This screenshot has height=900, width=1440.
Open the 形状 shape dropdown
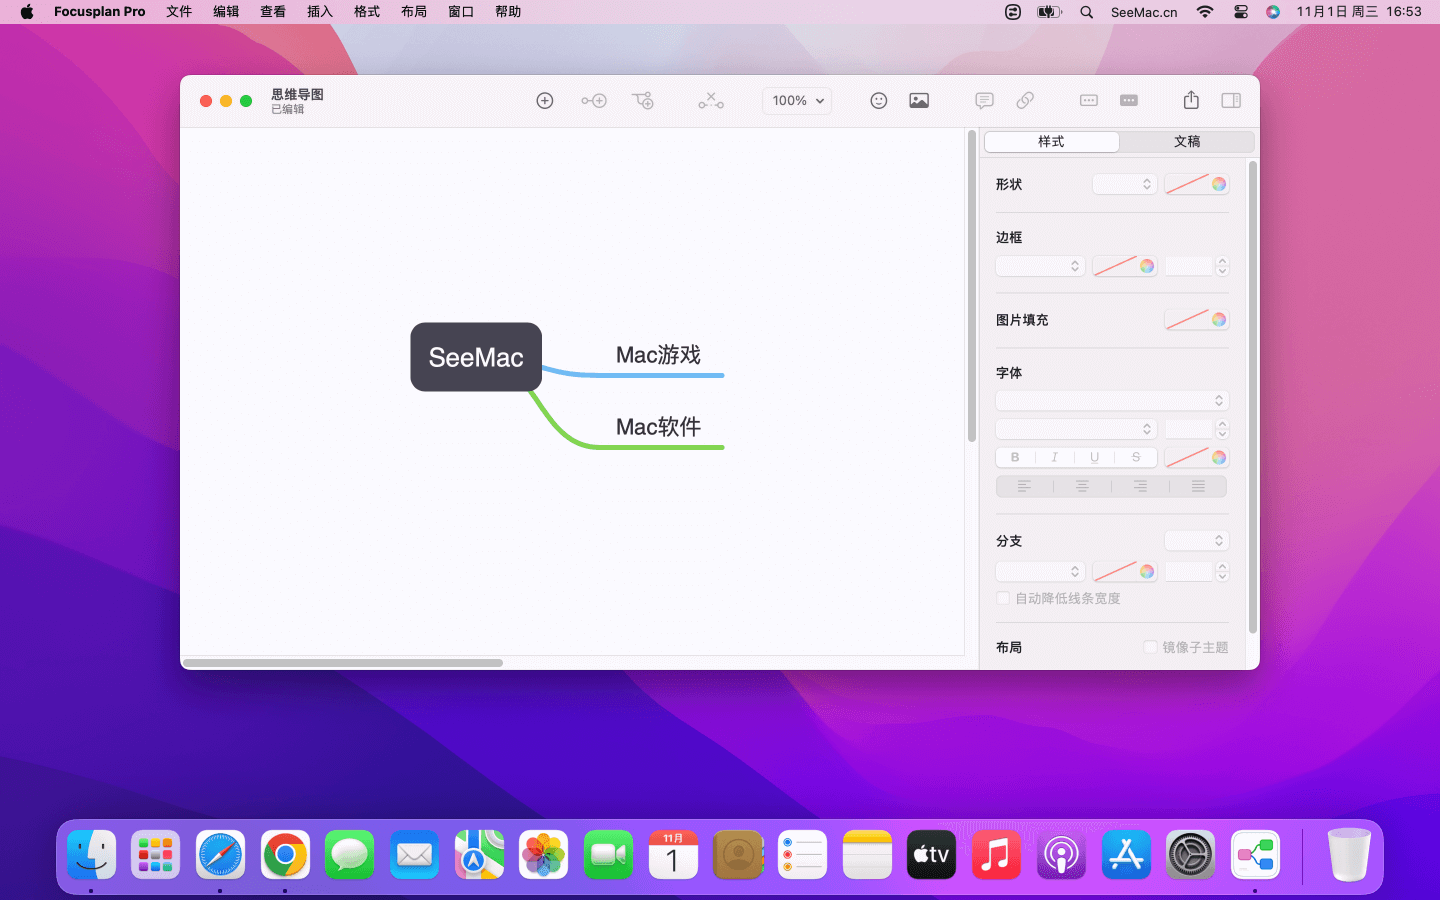click(x=1125, y=184)
